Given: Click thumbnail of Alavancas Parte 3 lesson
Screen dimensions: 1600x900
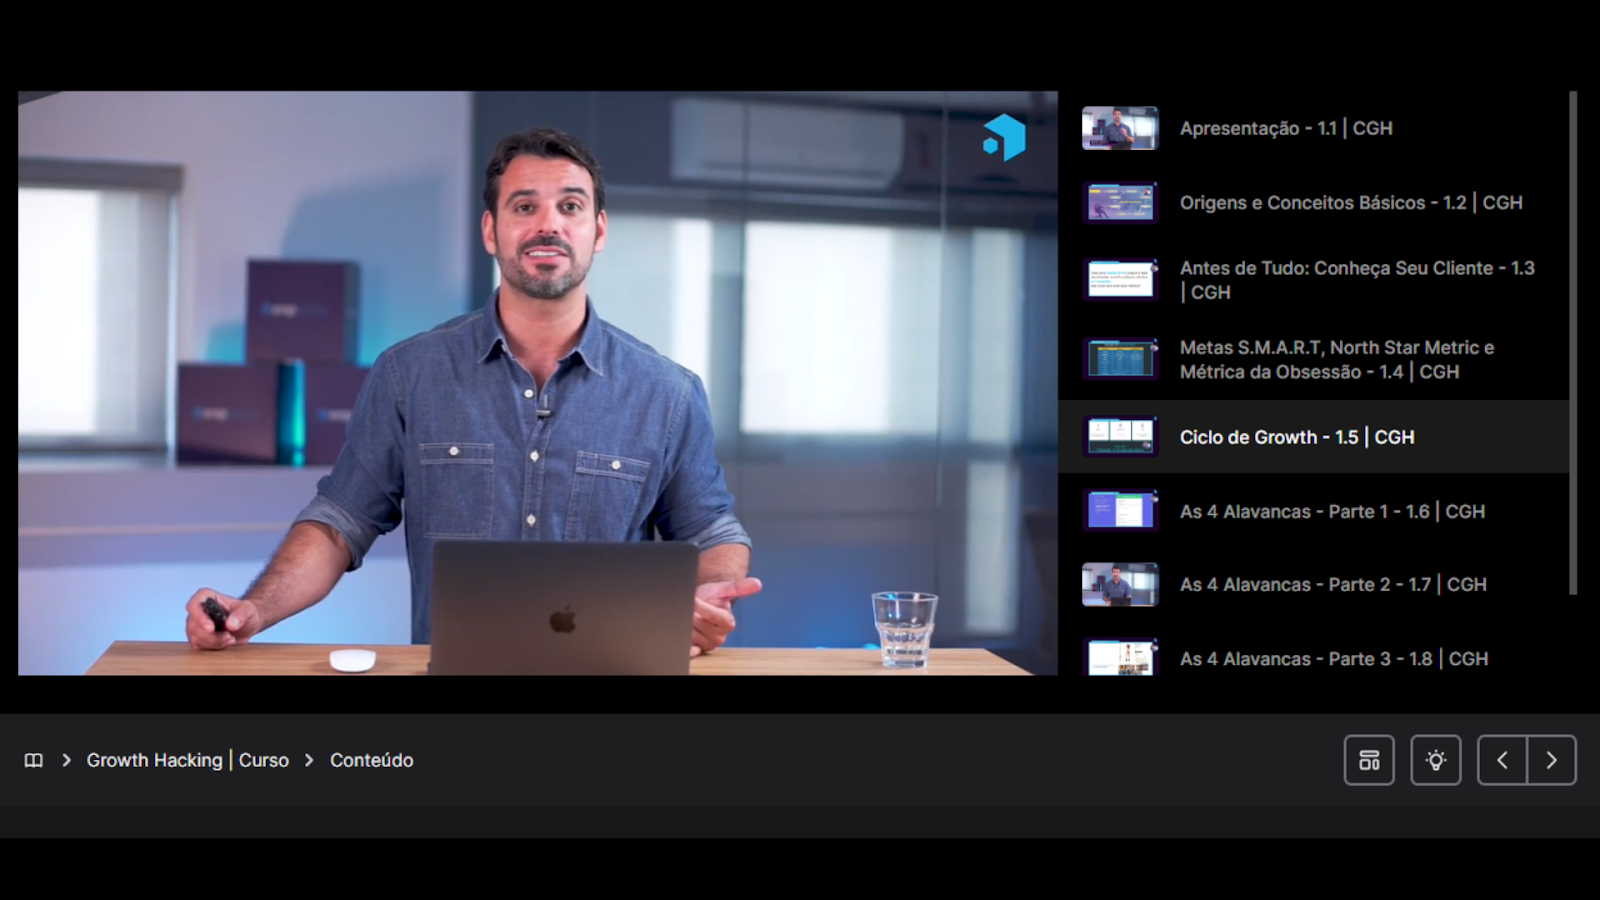Looking at the screenshot, I should (1120, 658).
